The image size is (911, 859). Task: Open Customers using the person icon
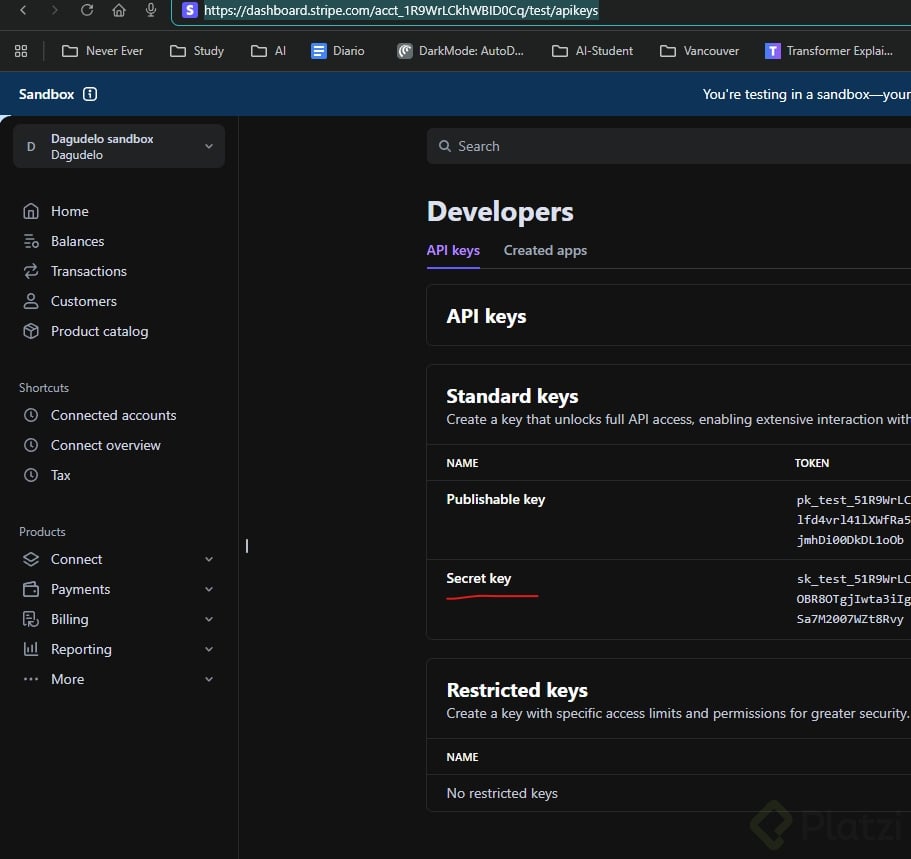31,301
